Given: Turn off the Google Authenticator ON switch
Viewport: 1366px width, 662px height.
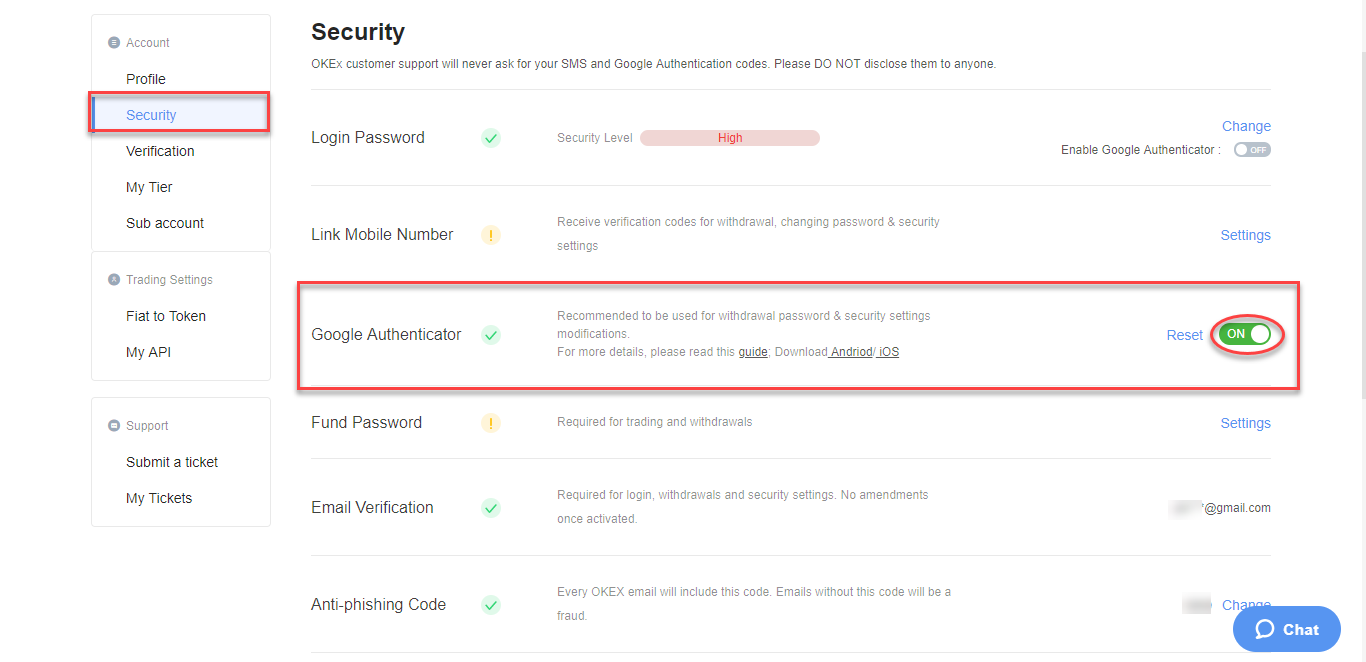Looking at the screenshot, I should [1245, 334].
